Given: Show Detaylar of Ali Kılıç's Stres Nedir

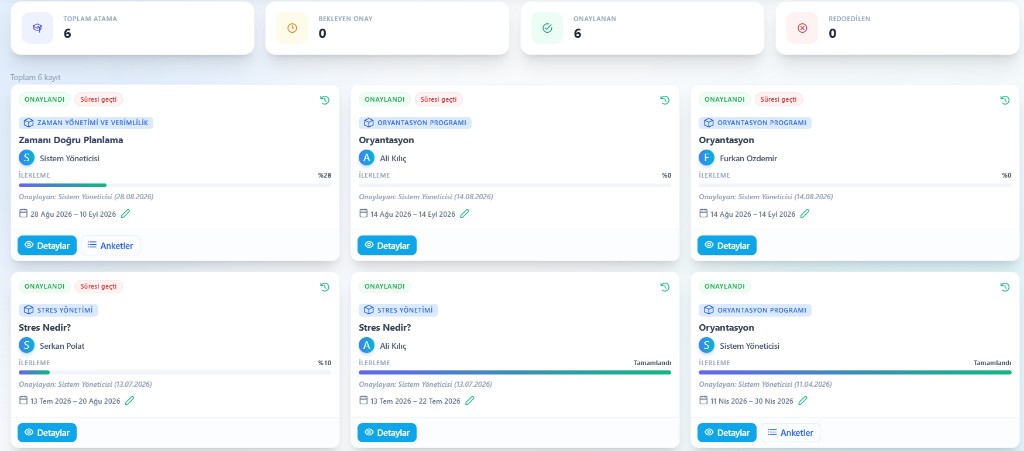Looking at the screenshot, I should (x=387, y=432).
